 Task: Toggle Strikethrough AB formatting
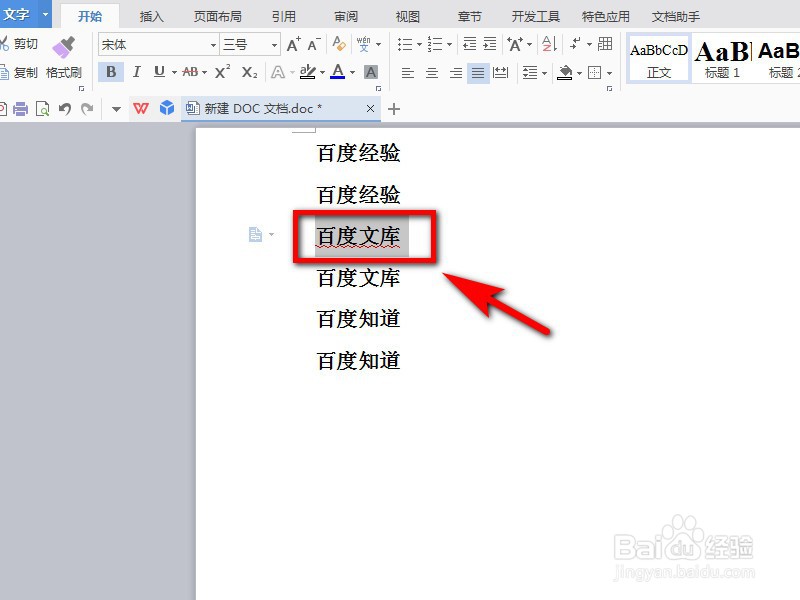190,72
